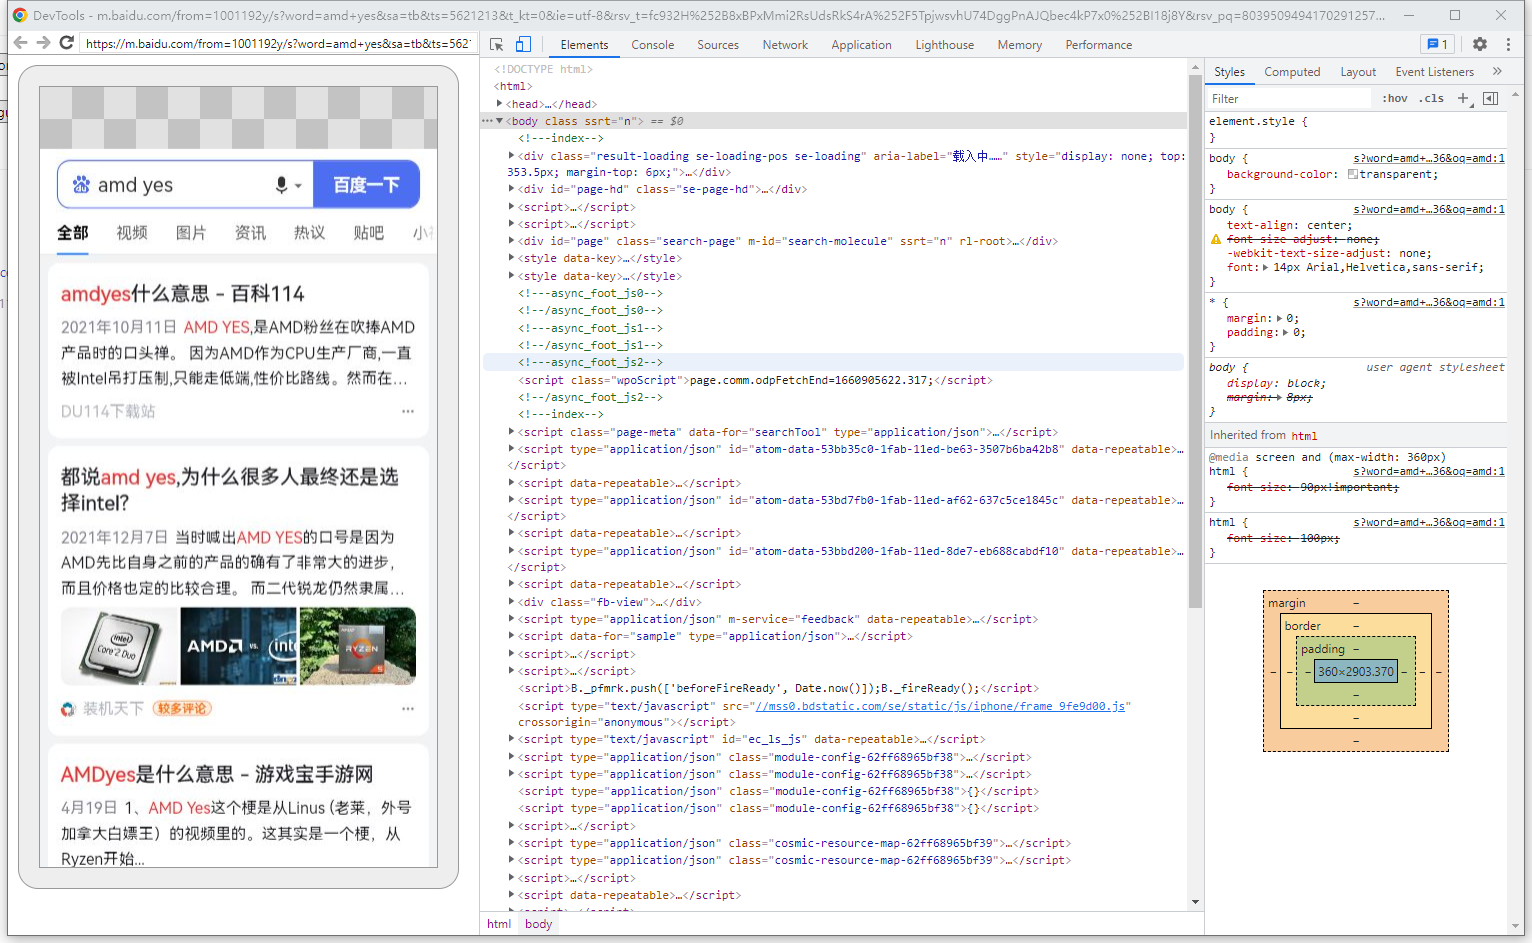Expand the div id=page search-page node
1532x943 pixels.
(511, 240)
